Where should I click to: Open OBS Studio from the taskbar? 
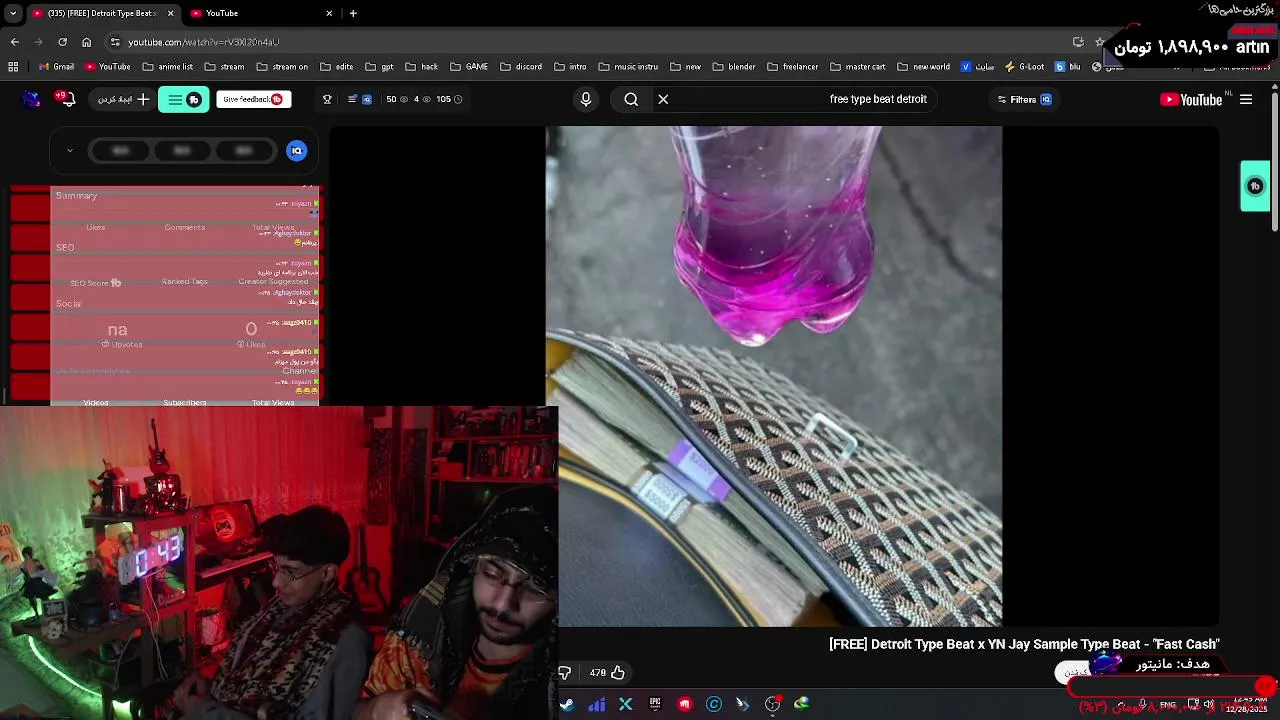pyautogui.click(x=772, y=704)
